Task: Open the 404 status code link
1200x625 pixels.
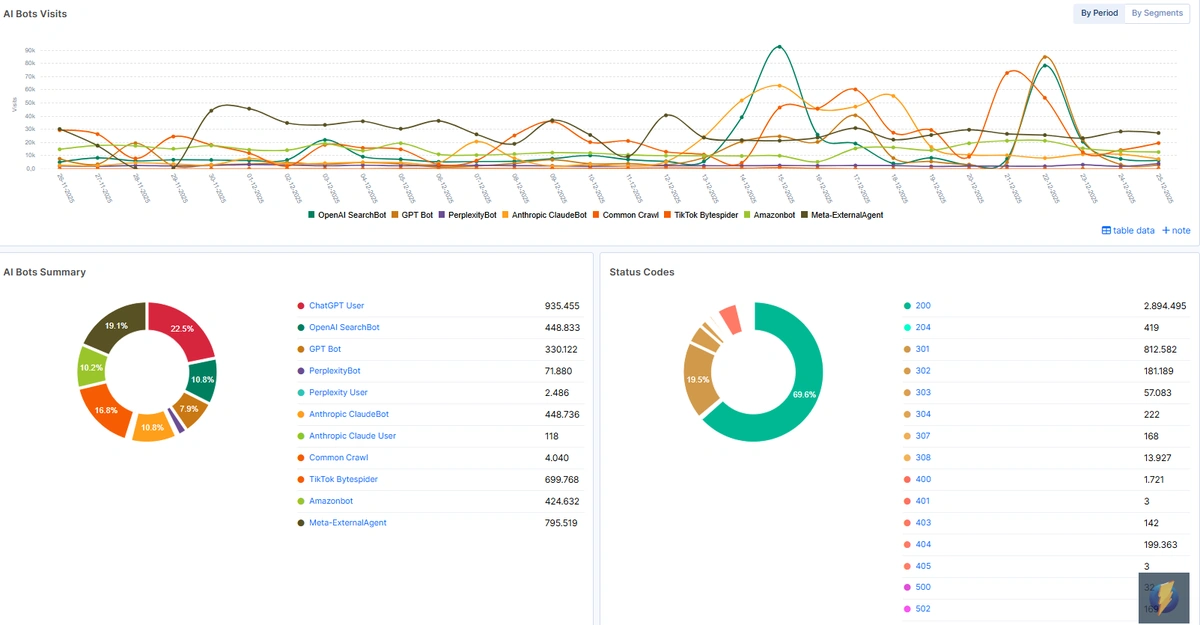Action: click(x=922, y=545)
